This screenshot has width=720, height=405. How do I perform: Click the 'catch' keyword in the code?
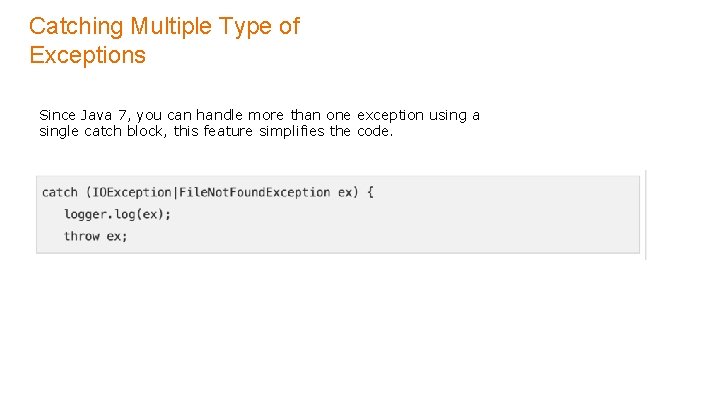59,192
